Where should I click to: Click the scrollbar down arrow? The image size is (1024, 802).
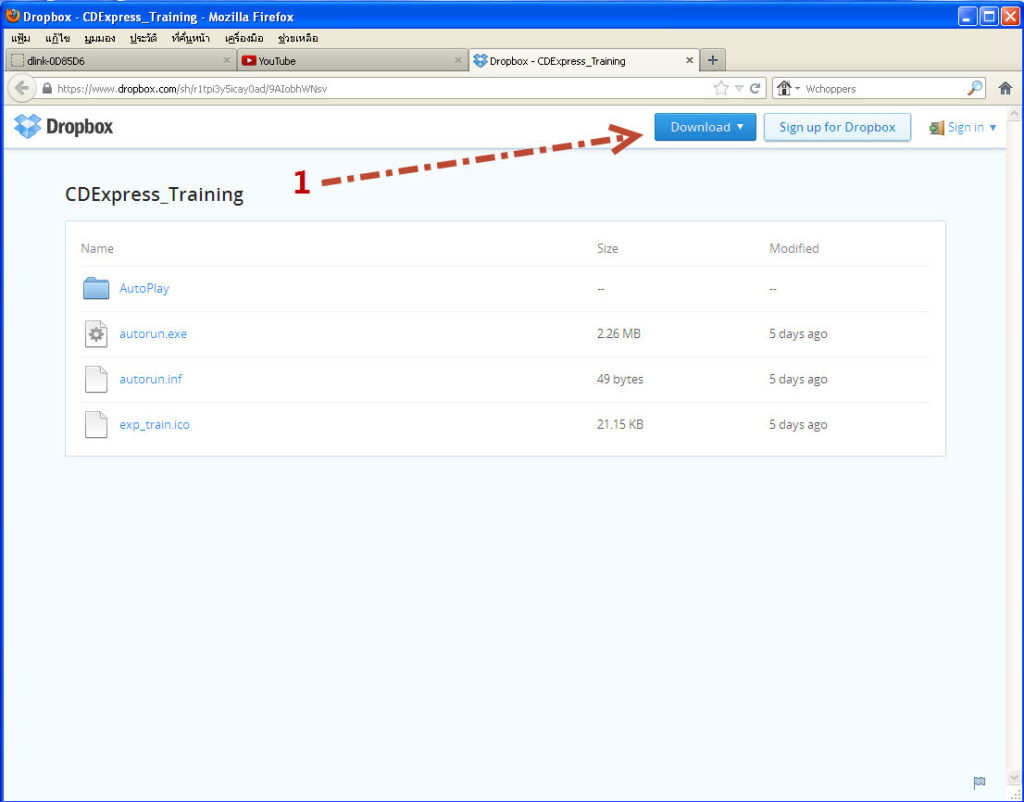(1014, 777)
